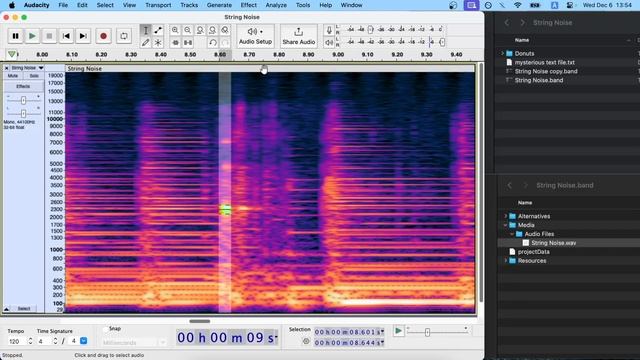Open the Transport menu

(x=158, y=5)
